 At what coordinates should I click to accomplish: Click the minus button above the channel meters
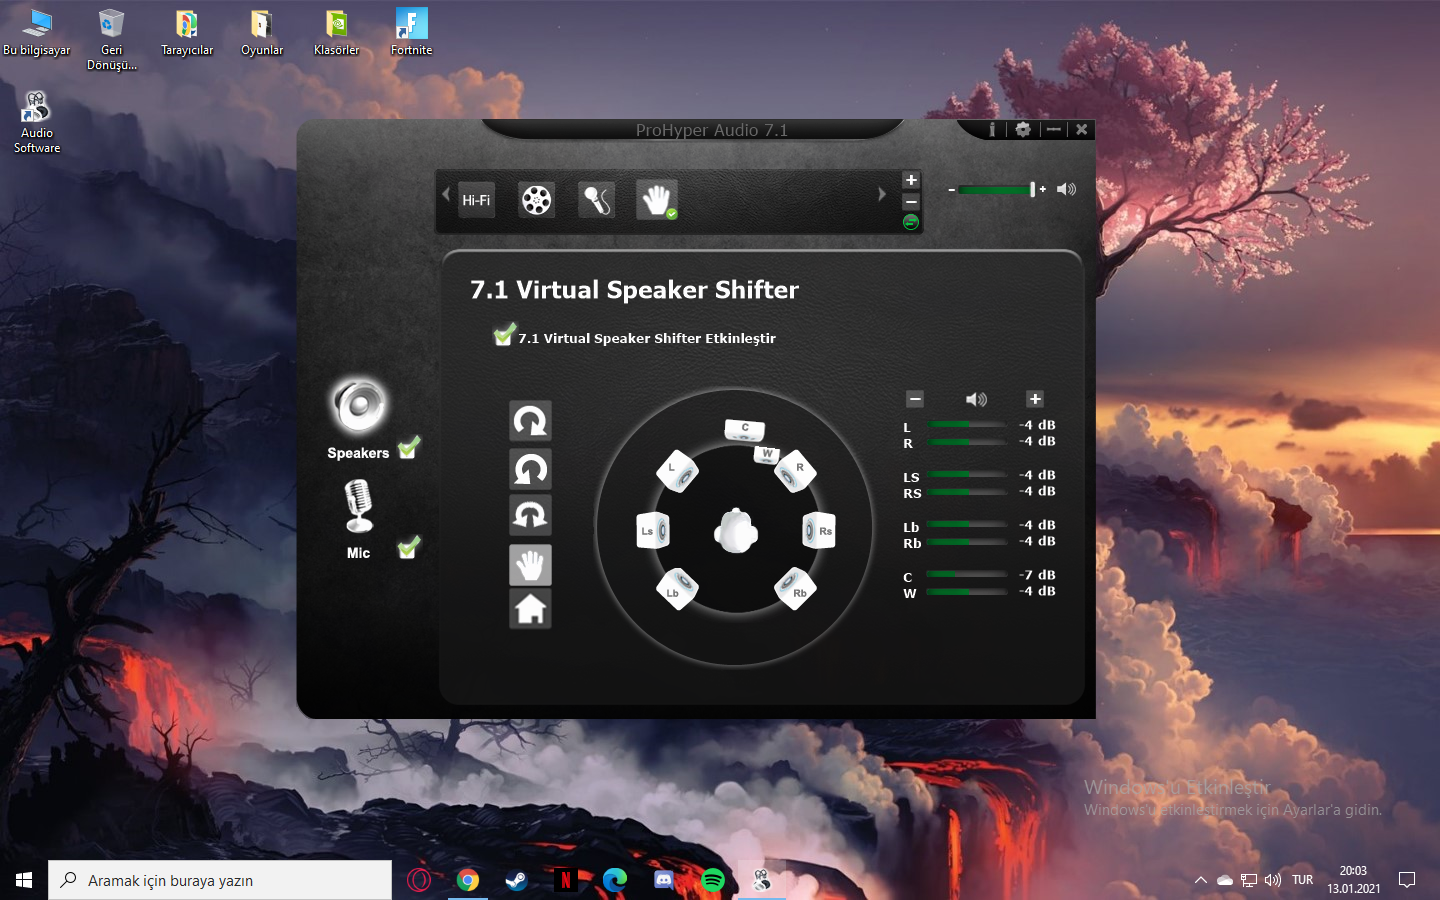[915, 399]
